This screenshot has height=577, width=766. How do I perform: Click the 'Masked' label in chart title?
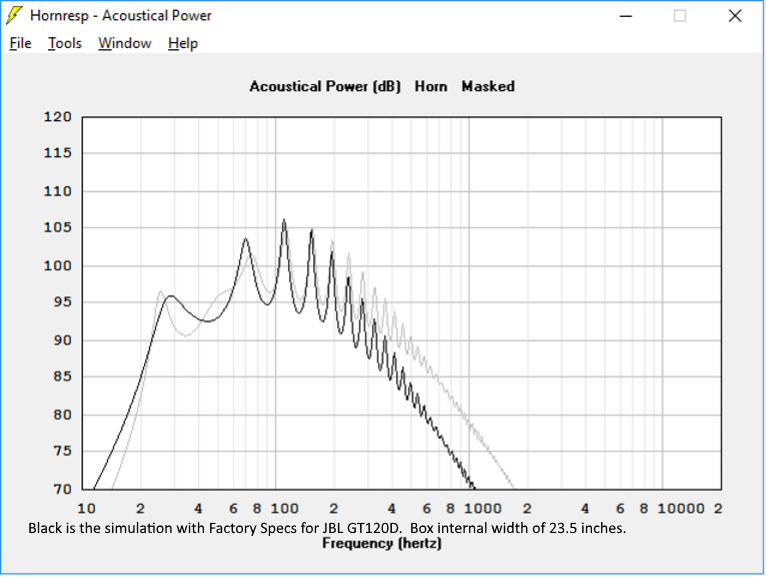tap(488, 86)
